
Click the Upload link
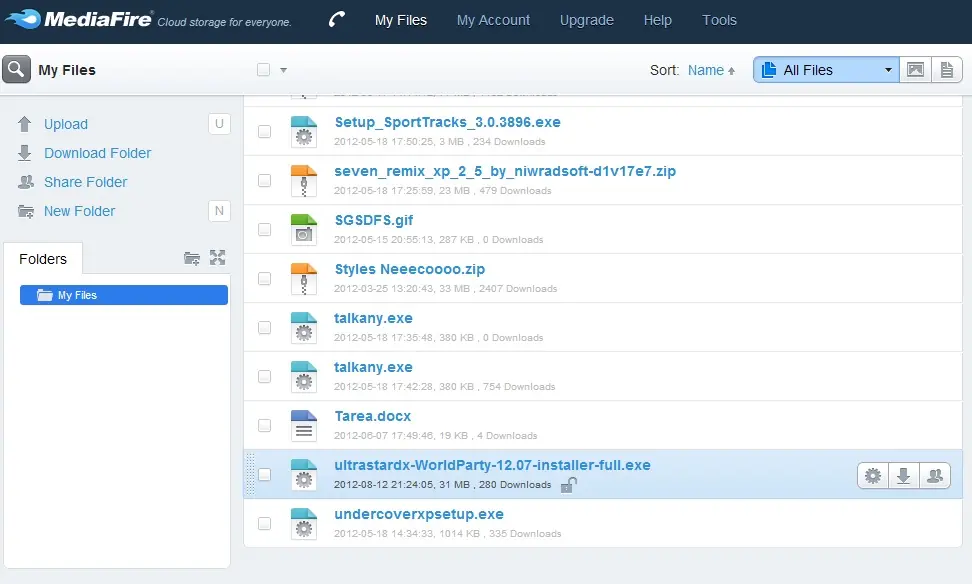(x=66, y=124)
